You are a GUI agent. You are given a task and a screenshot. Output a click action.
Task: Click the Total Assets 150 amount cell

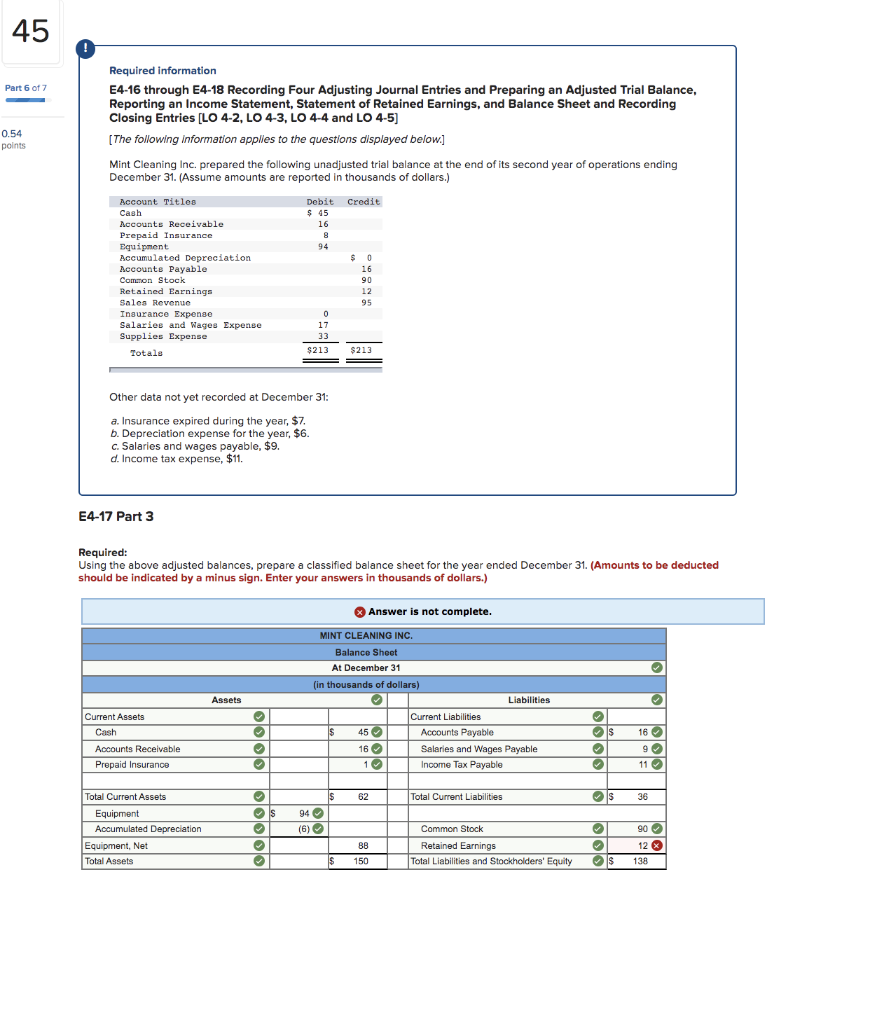pos(358,861)
